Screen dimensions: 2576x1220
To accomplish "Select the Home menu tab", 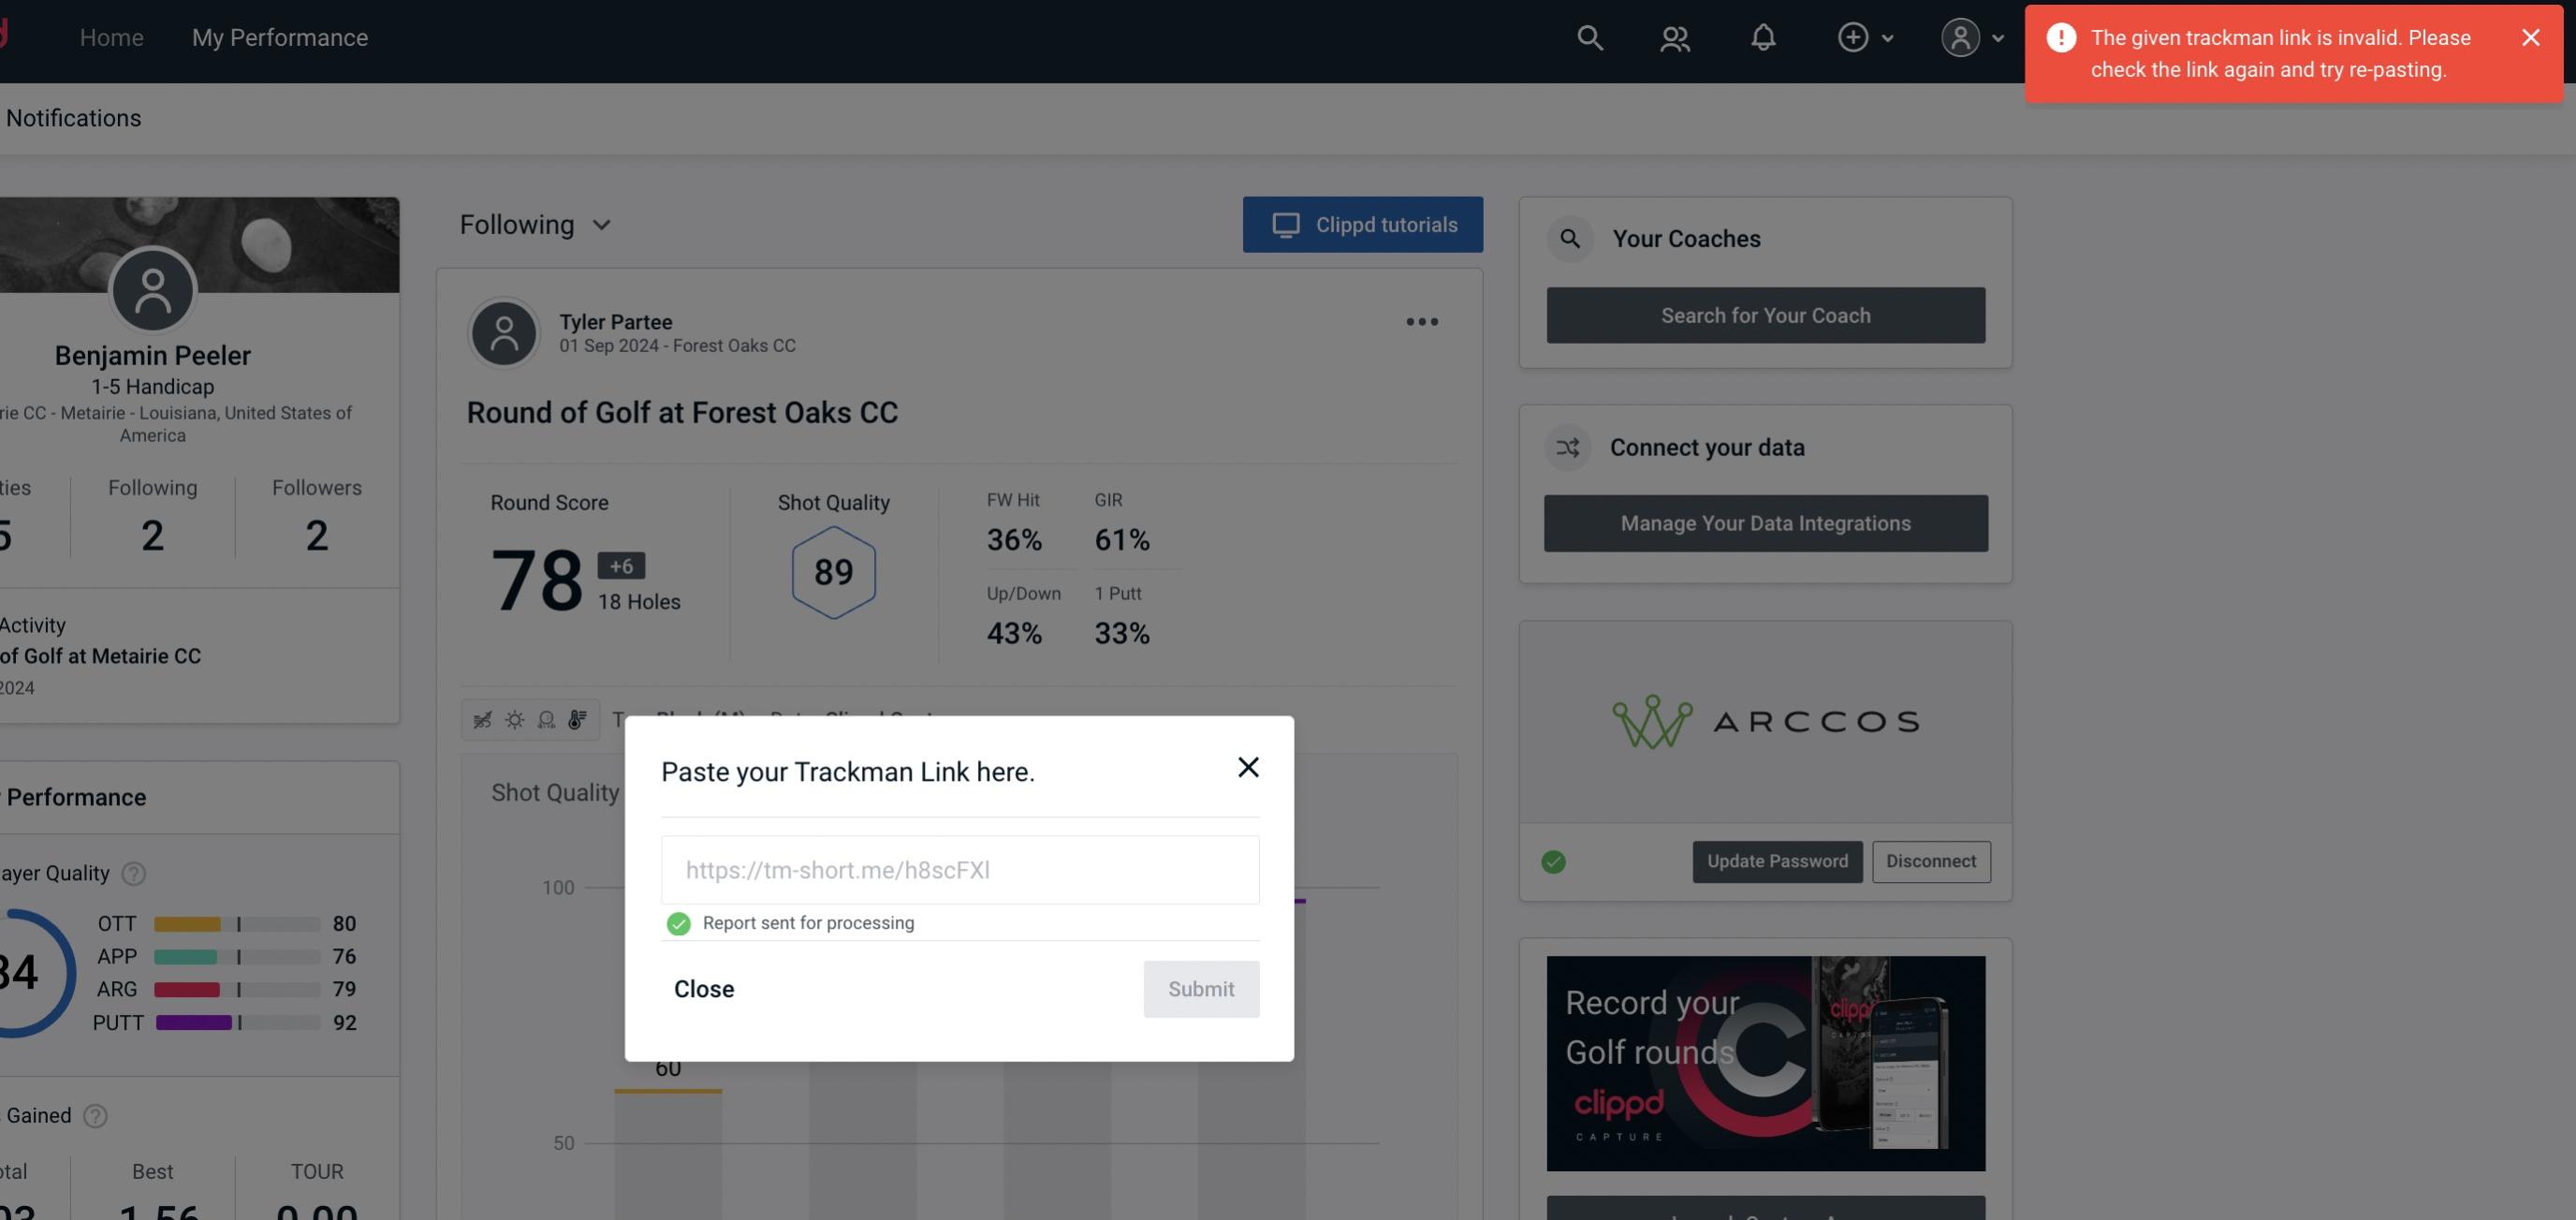I will click(x=110, y=37).
